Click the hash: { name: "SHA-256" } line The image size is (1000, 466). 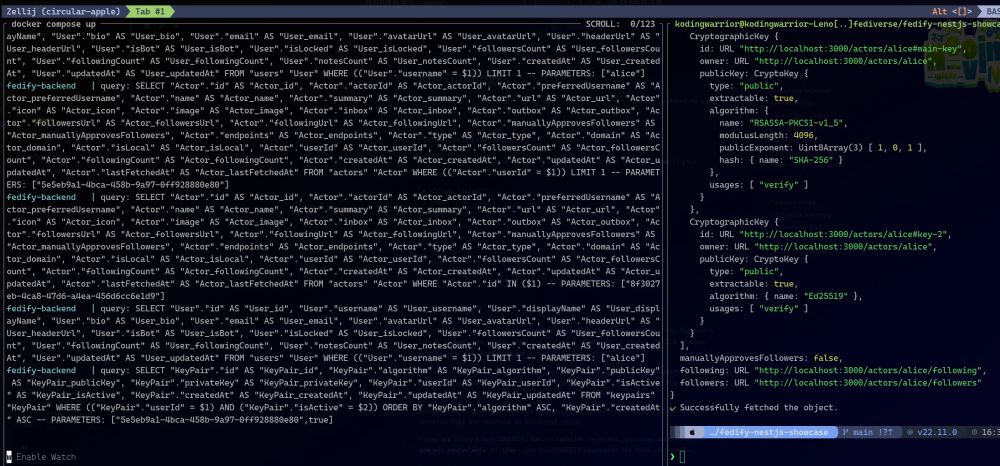(781, 160)
